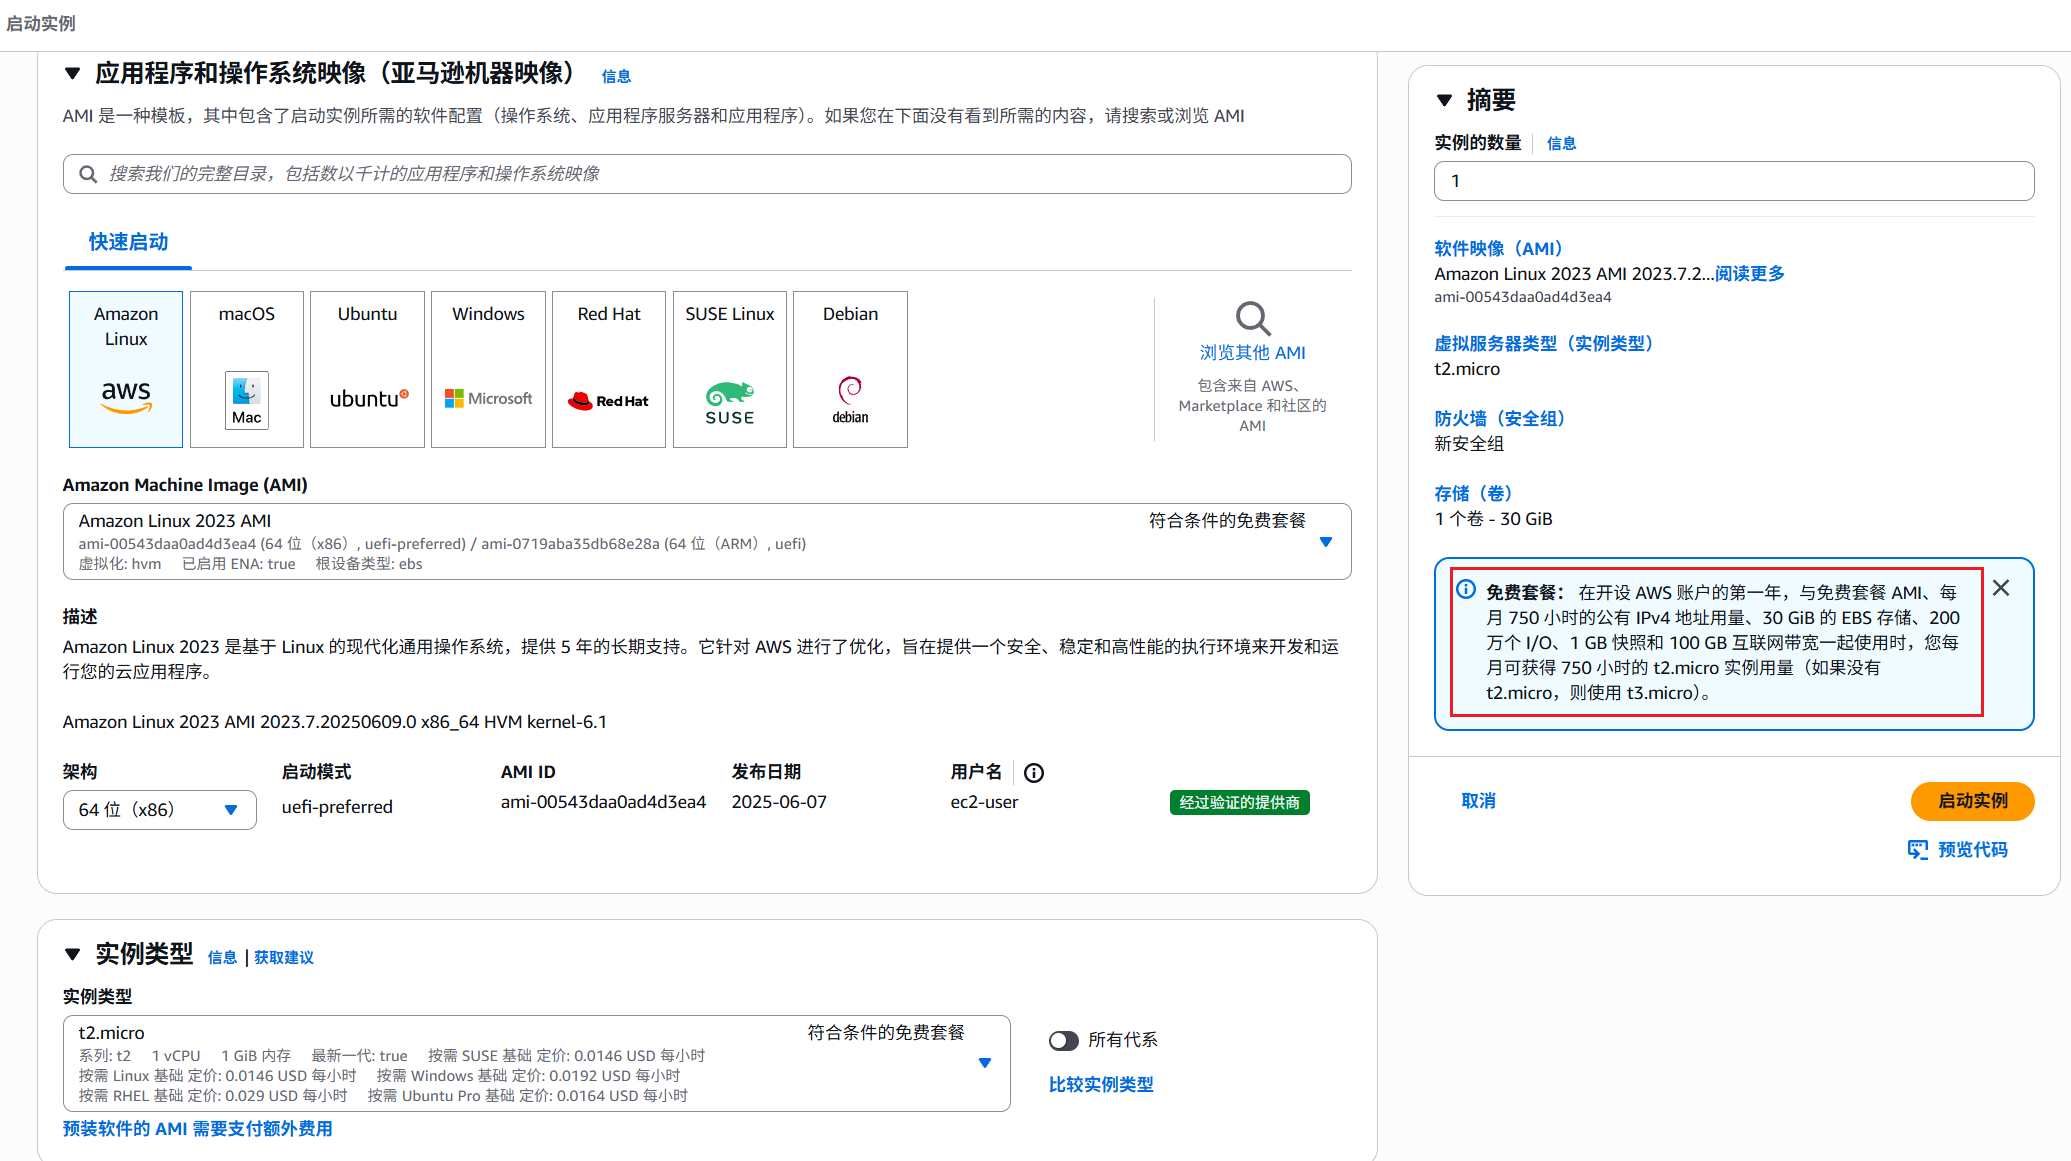This screenshot has height=1161, width=2071.
Task: Click the 启动实例 page title
Action: 41,24
